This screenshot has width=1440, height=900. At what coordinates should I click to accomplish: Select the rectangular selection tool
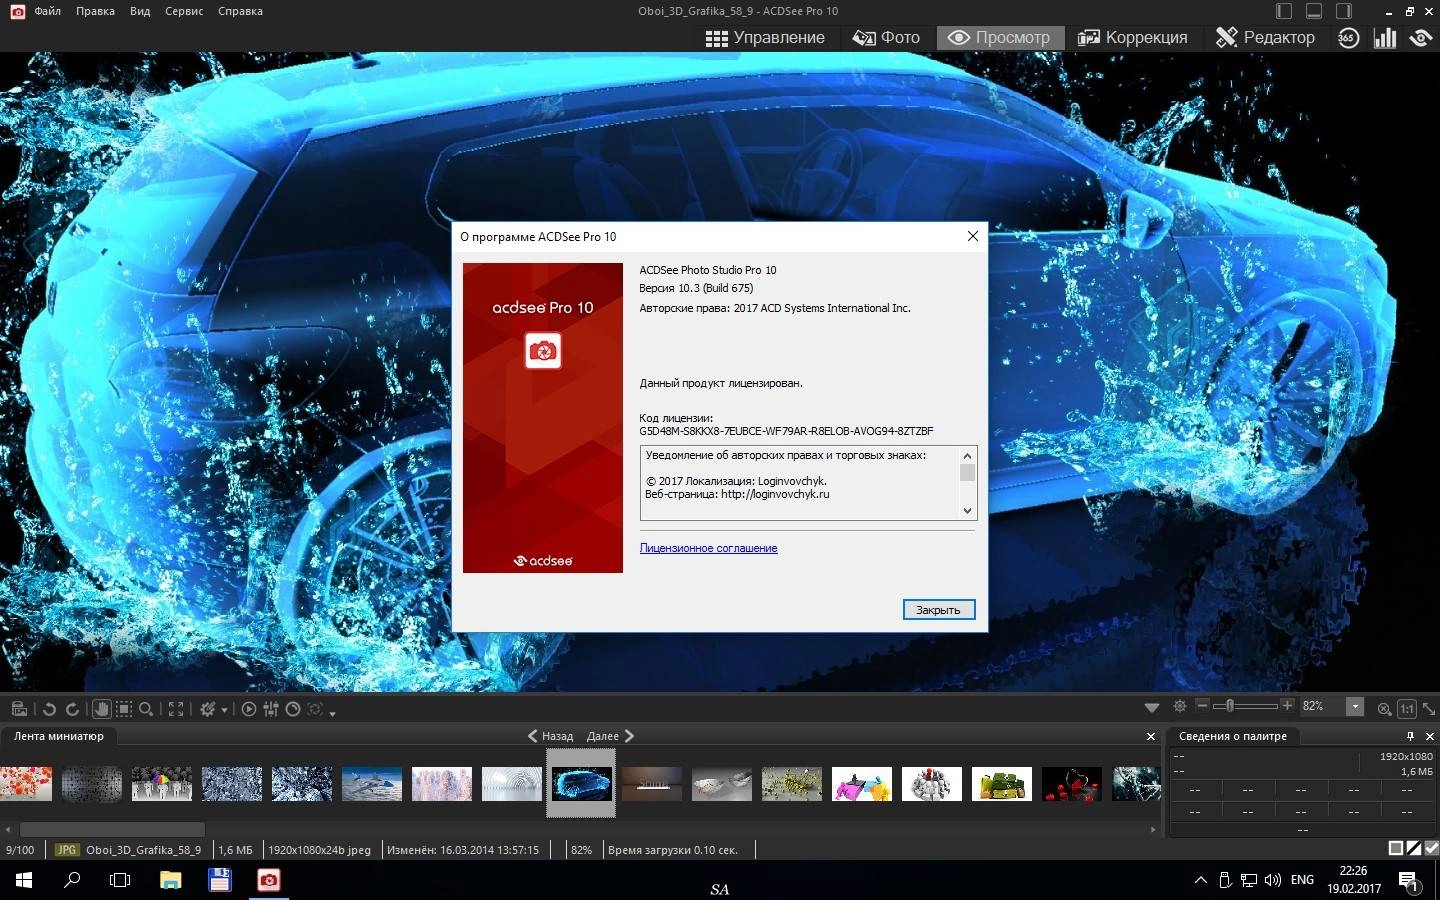pyautogui.click(x=124, y=709)
